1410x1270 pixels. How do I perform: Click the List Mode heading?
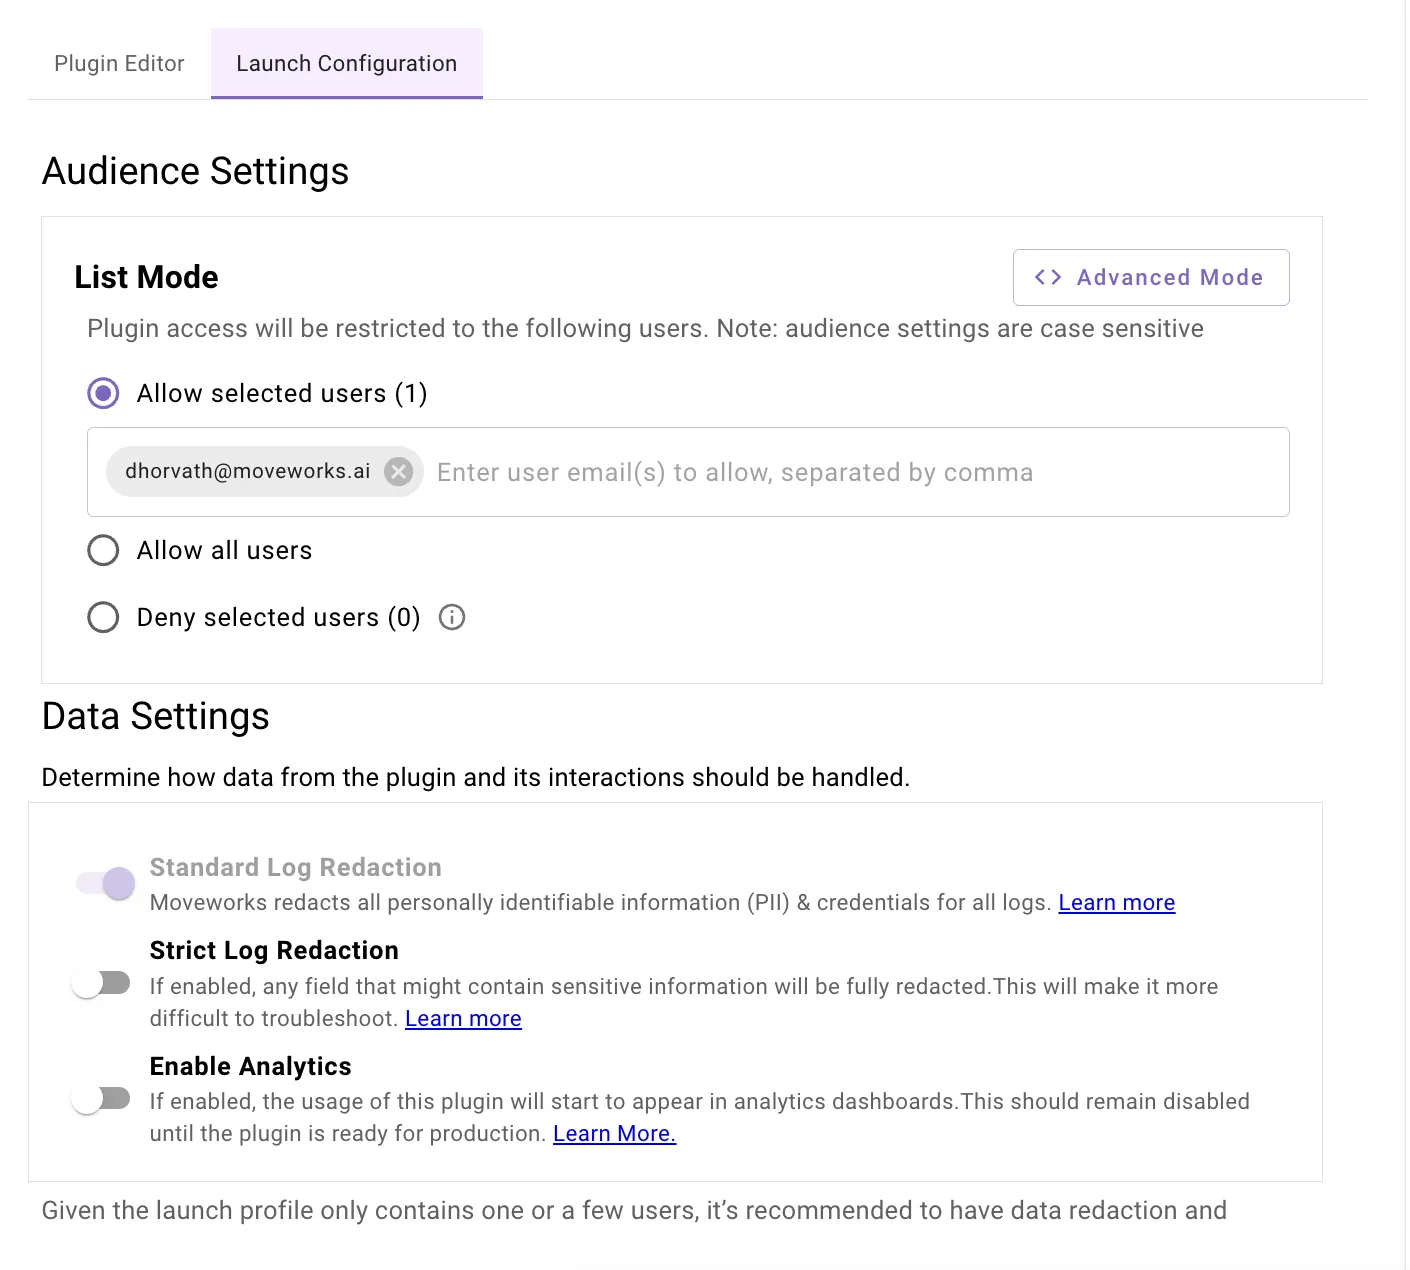pyautogui.click(x=146, y=277)
